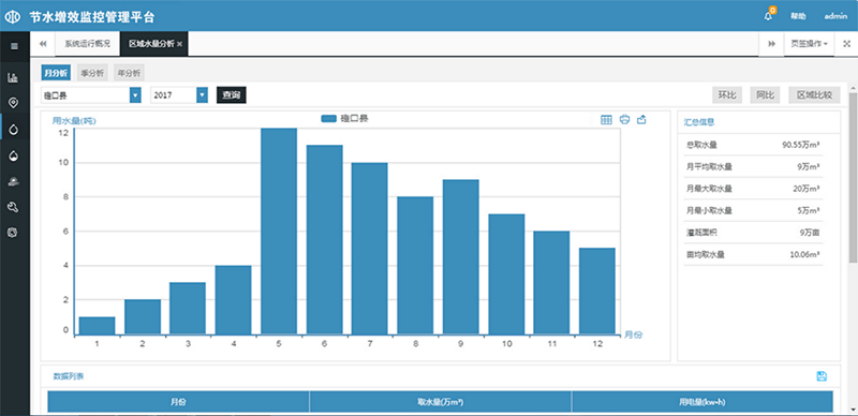The width and height of the screenshot is (858, 416).
Task: Expand the county selection dropdown
Action: pyautogui.click(x=135, y=95)
